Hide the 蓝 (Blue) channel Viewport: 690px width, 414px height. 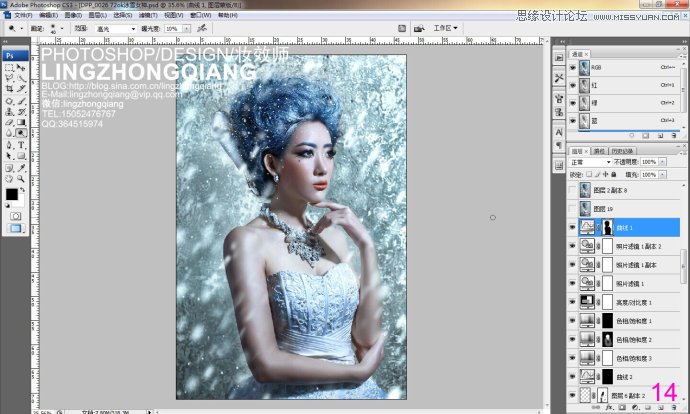pos(573,121)
